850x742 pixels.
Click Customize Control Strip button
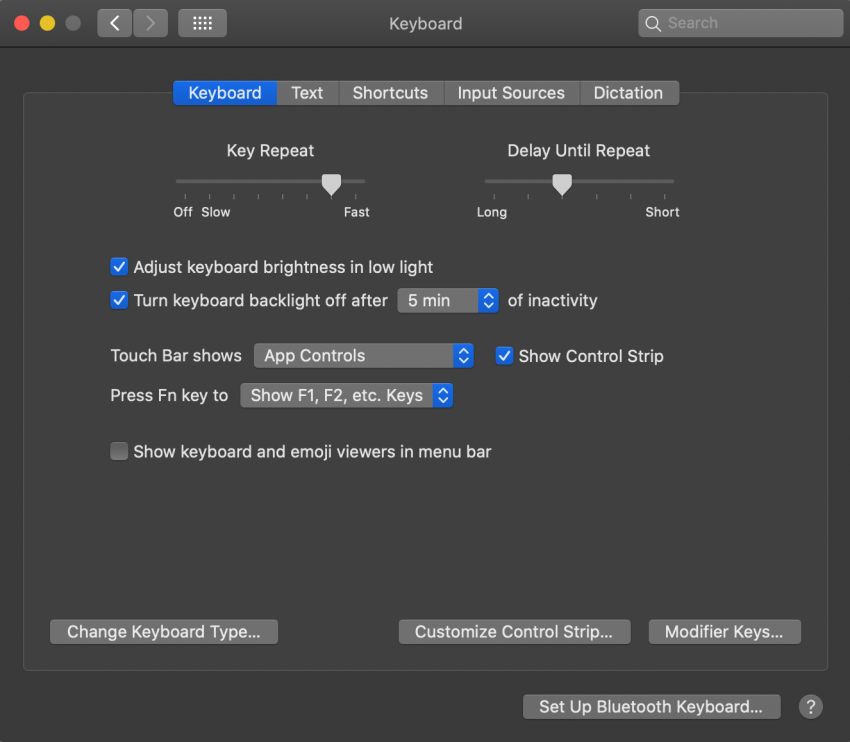tap(514, 631)
